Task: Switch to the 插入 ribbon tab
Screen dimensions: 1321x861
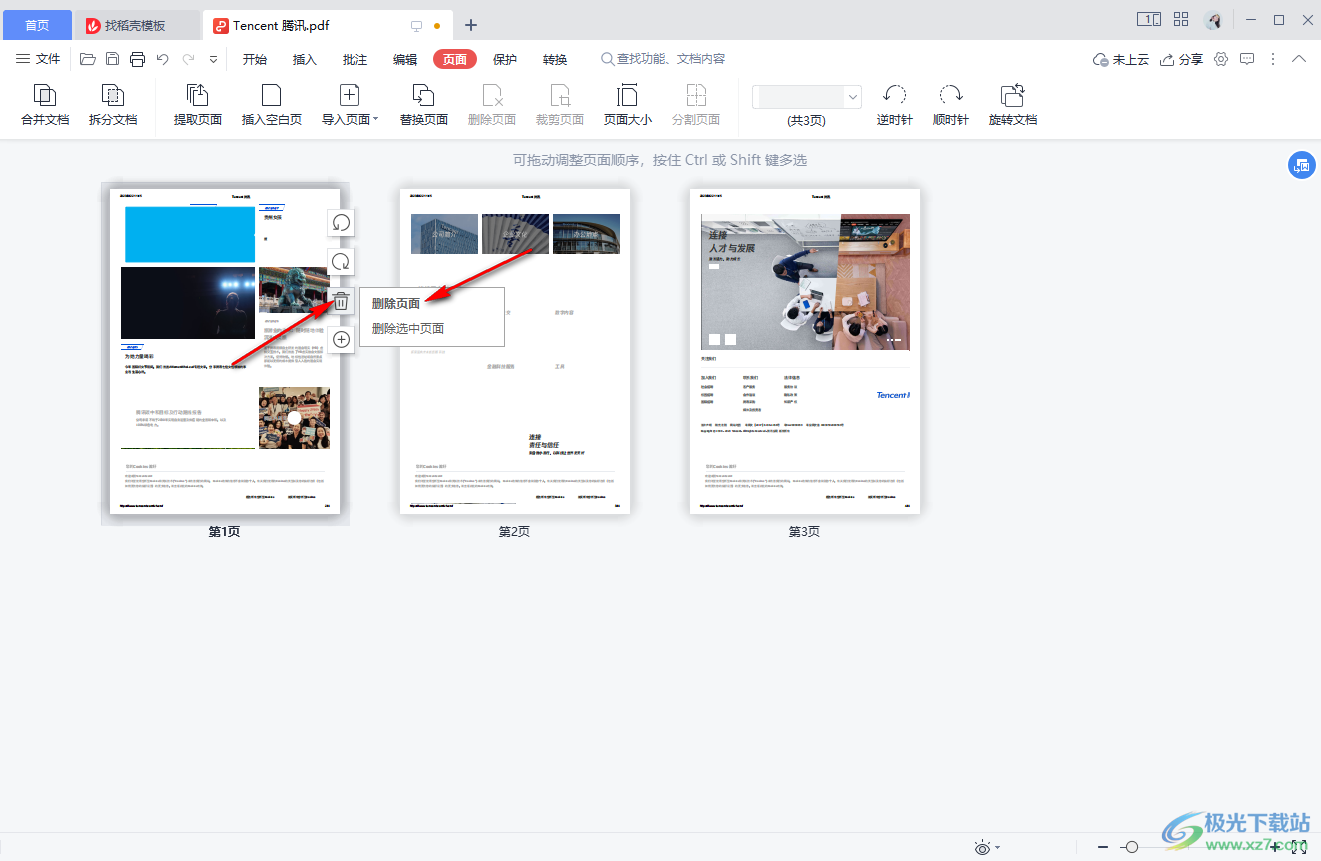Action: (305, 59)
